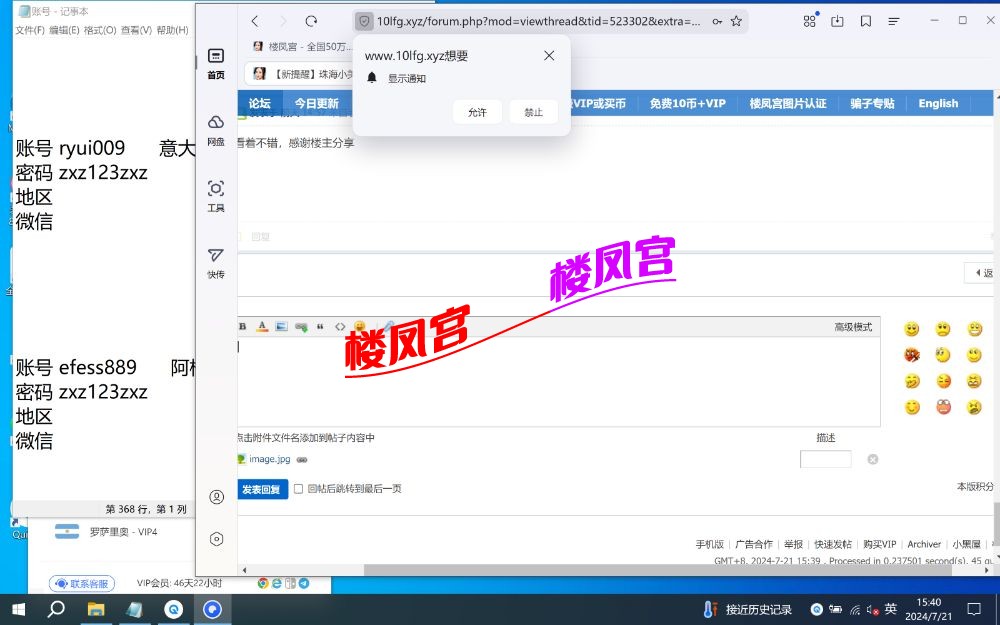The width and height of the screenshot is (1000, 625).
Task: Check 回帖后跳转到最后一页 checkbox
Action: 298,489
